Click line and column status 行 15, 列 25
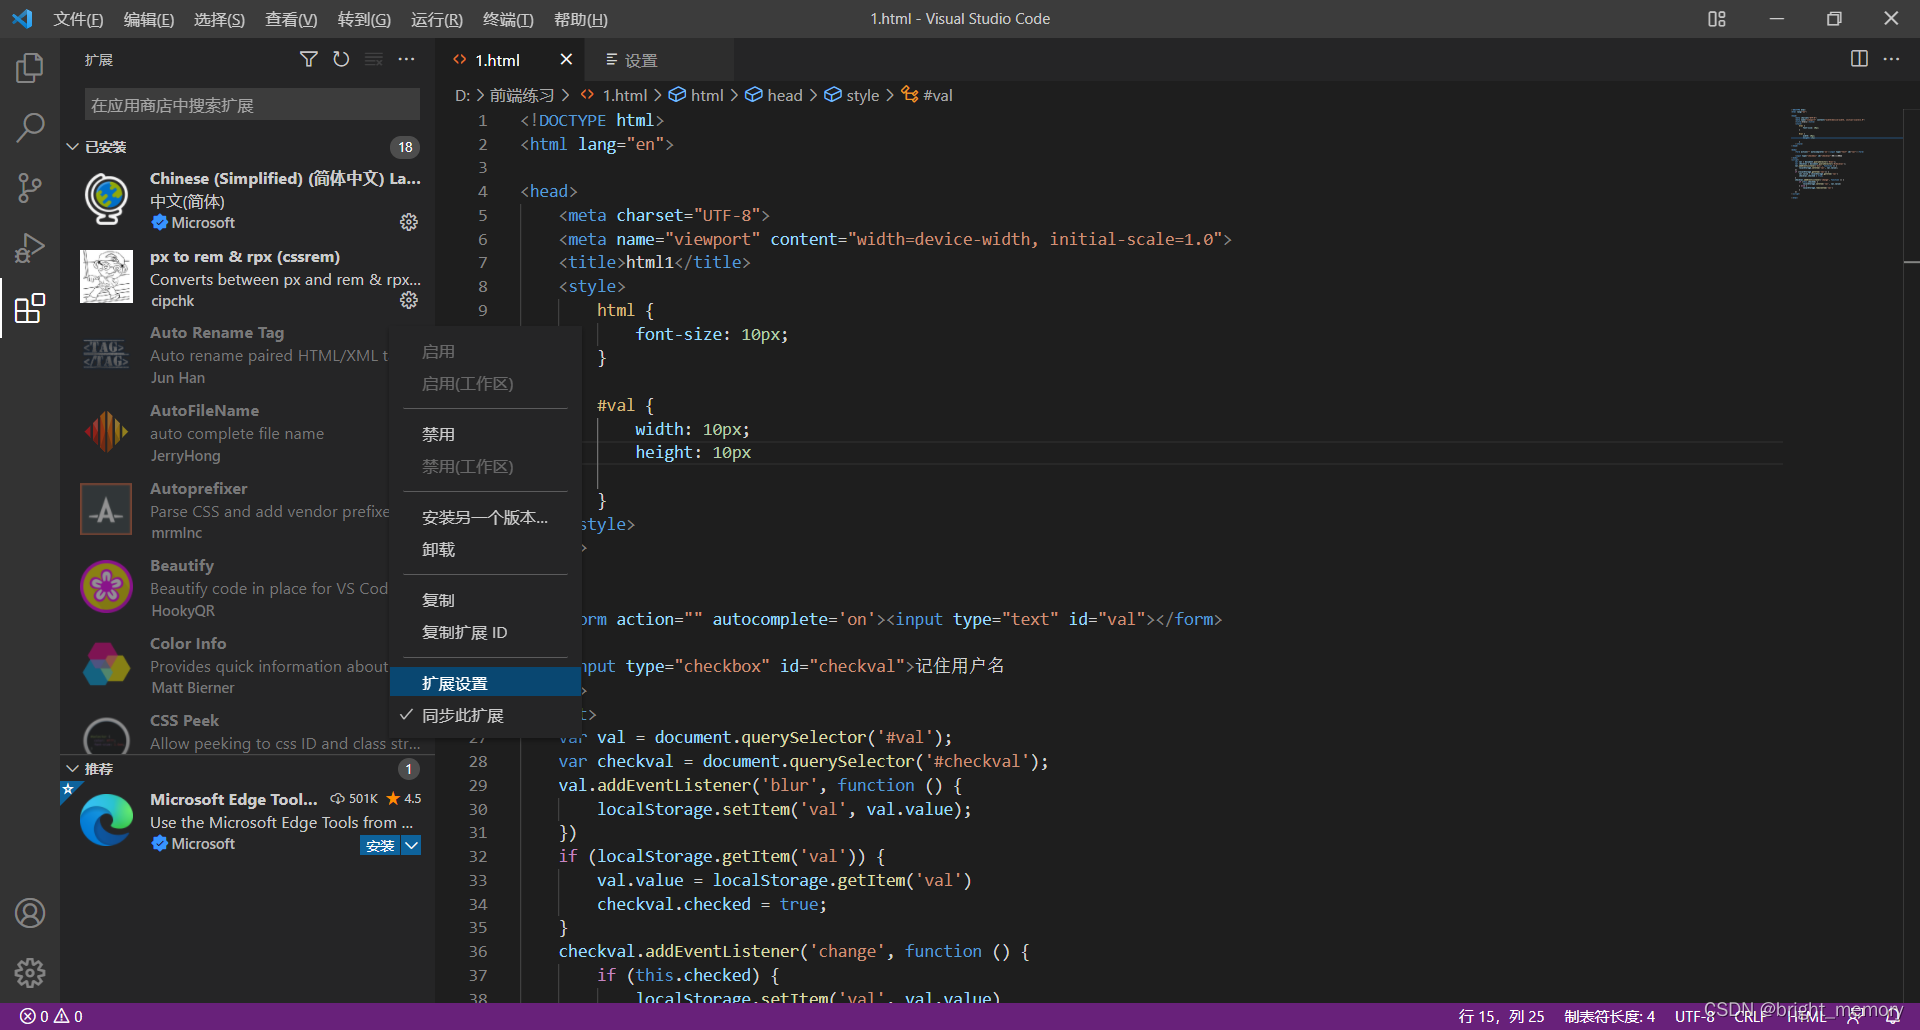The height and width of the screenshot is (1030, 1920). (1501, 1016)
